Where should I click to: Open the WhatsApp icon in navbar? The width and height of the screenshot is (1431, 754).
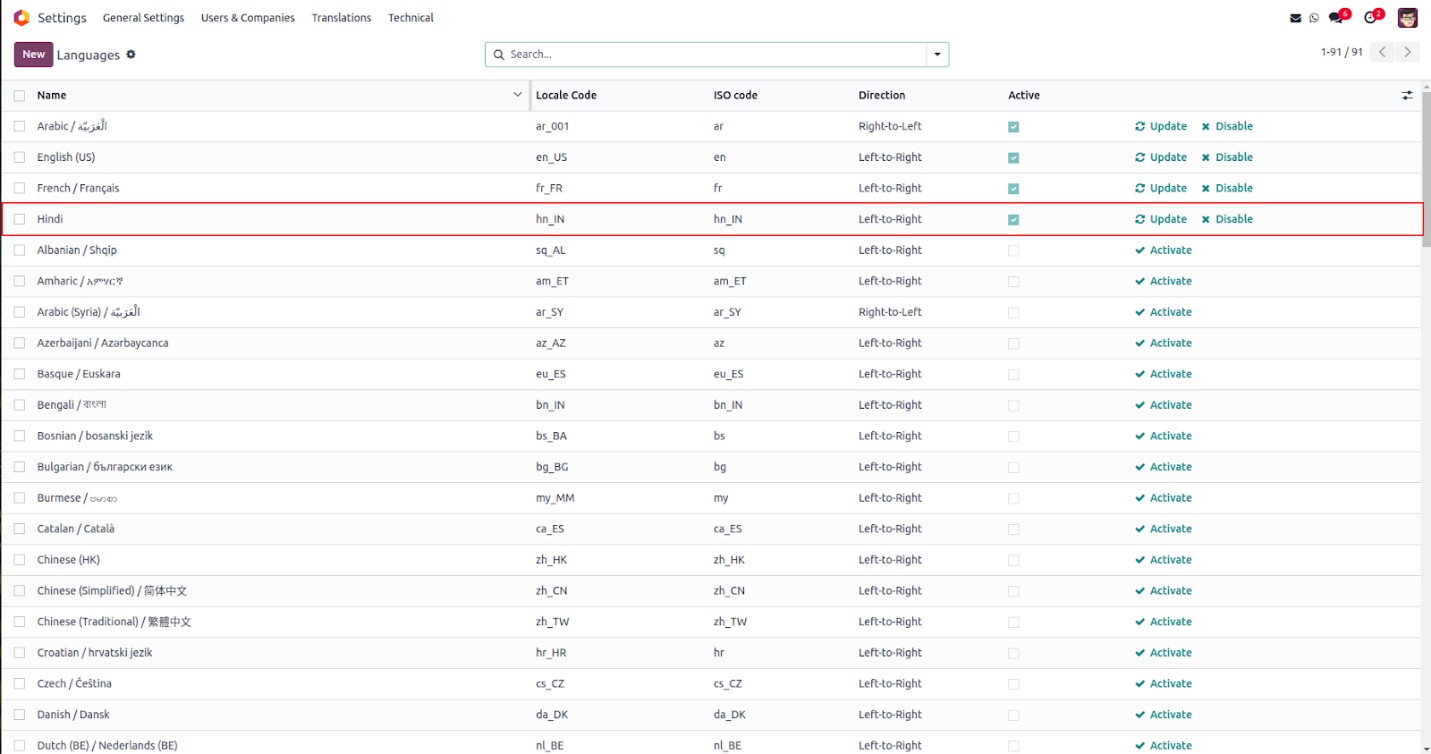[1314, 18]
